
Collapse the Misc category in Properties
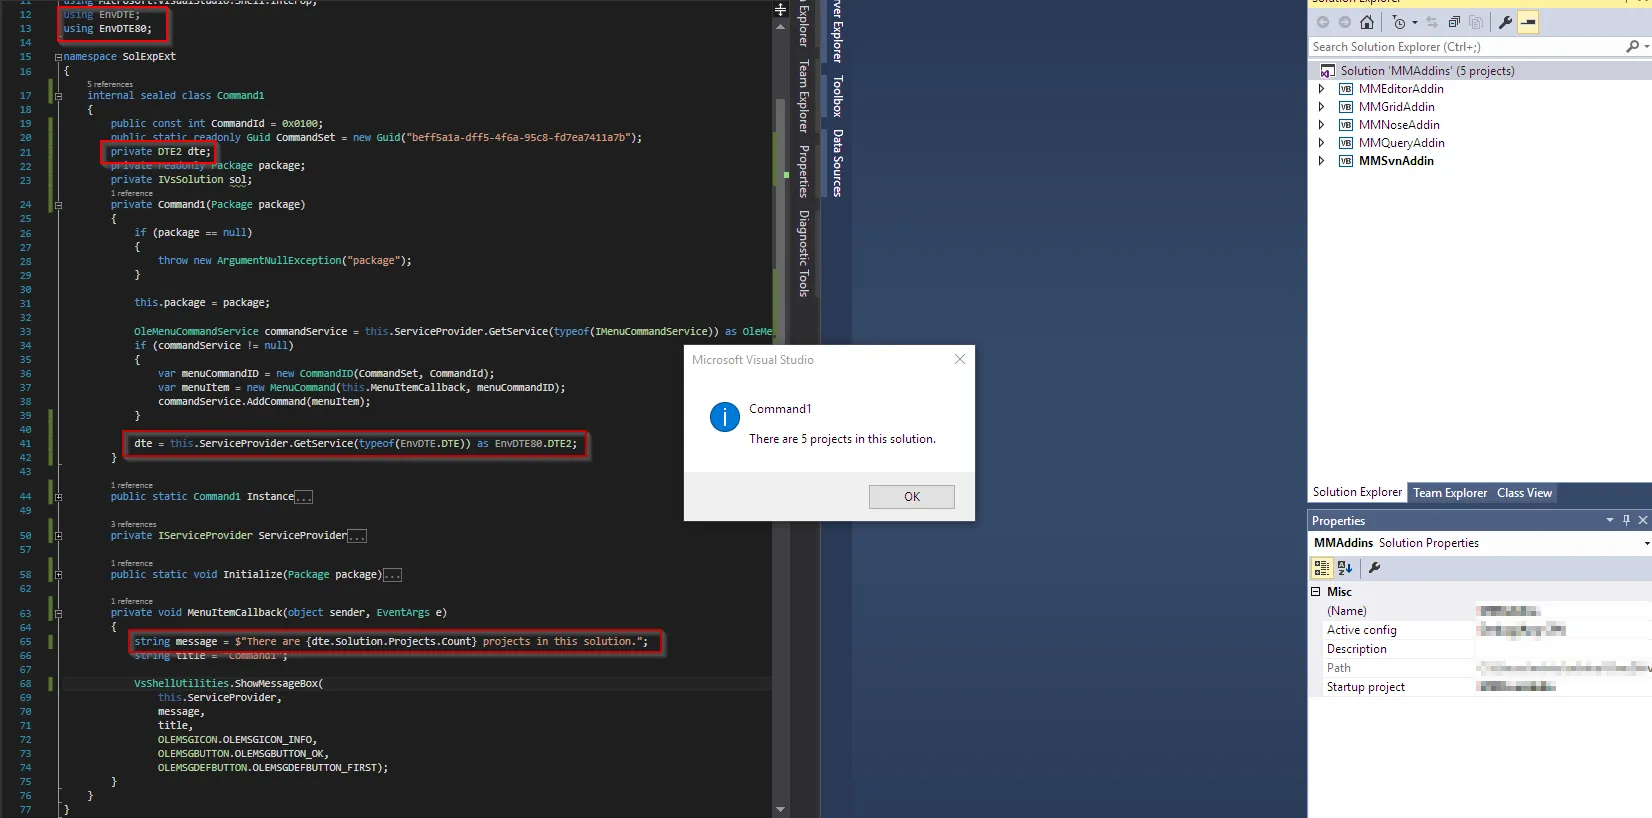pyautogui.click(x=1316, y=592)
